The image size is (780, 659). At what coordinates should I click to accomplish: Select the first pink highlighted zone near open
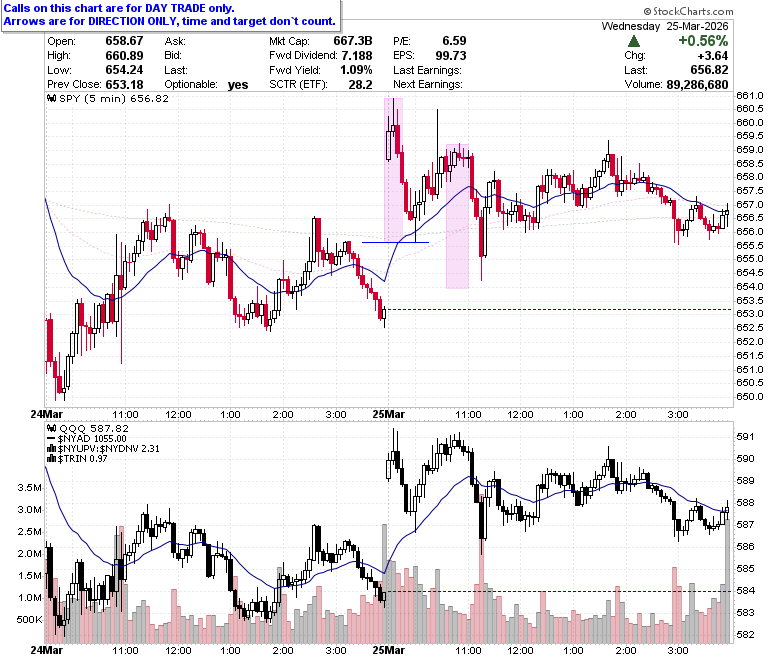(393, 170)
